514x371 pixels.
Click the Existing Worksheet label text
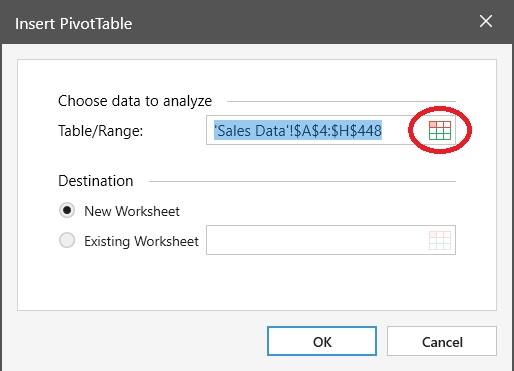coord(141,241)
